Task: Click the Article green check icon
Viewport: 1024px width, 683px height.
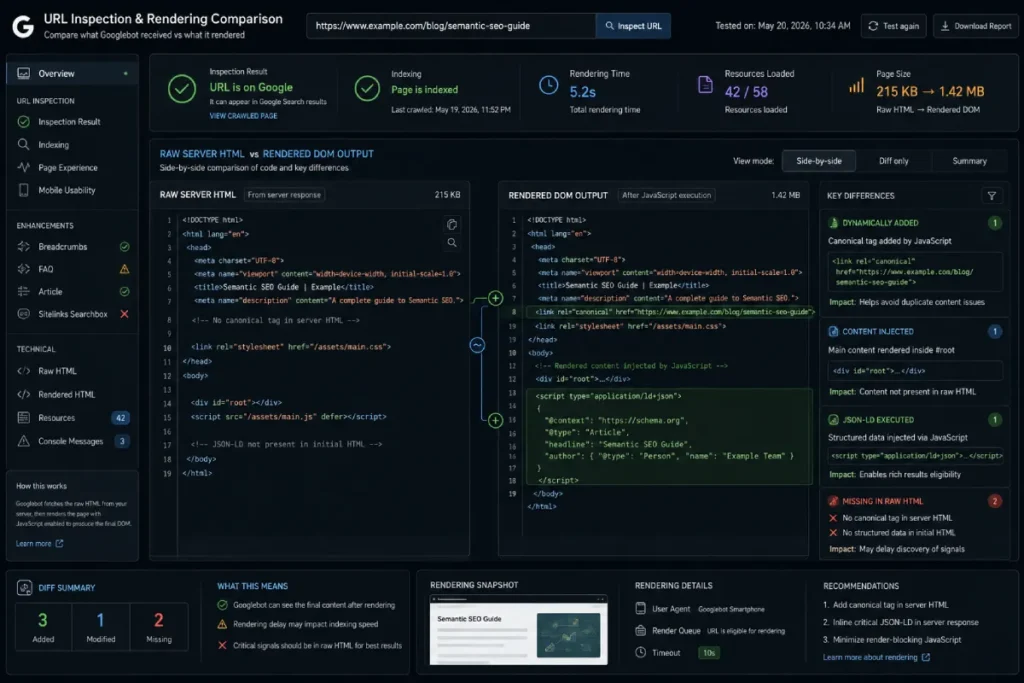Action: [x=124, y=291]
